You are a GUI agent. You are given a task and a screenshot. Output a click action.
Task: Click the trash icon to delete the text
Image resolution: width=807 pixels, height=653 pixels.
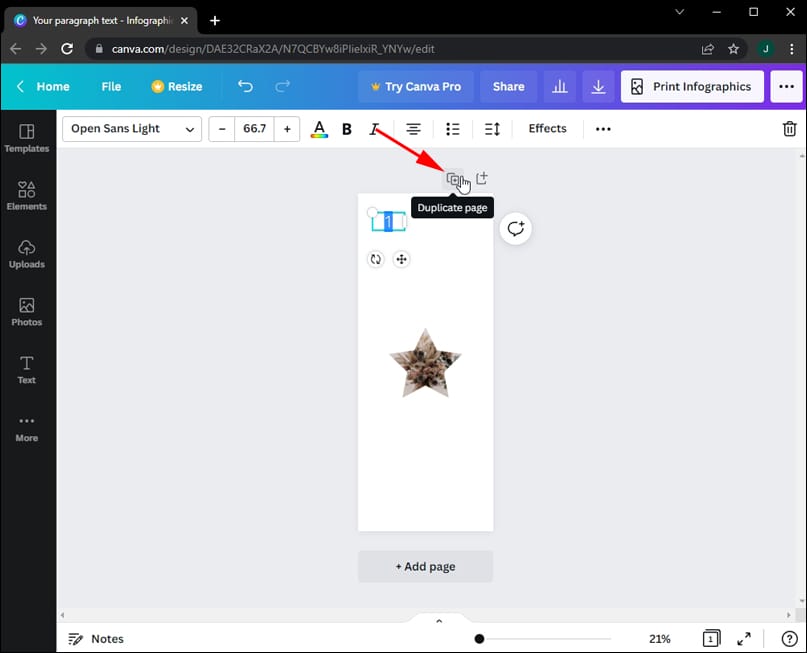789,128
